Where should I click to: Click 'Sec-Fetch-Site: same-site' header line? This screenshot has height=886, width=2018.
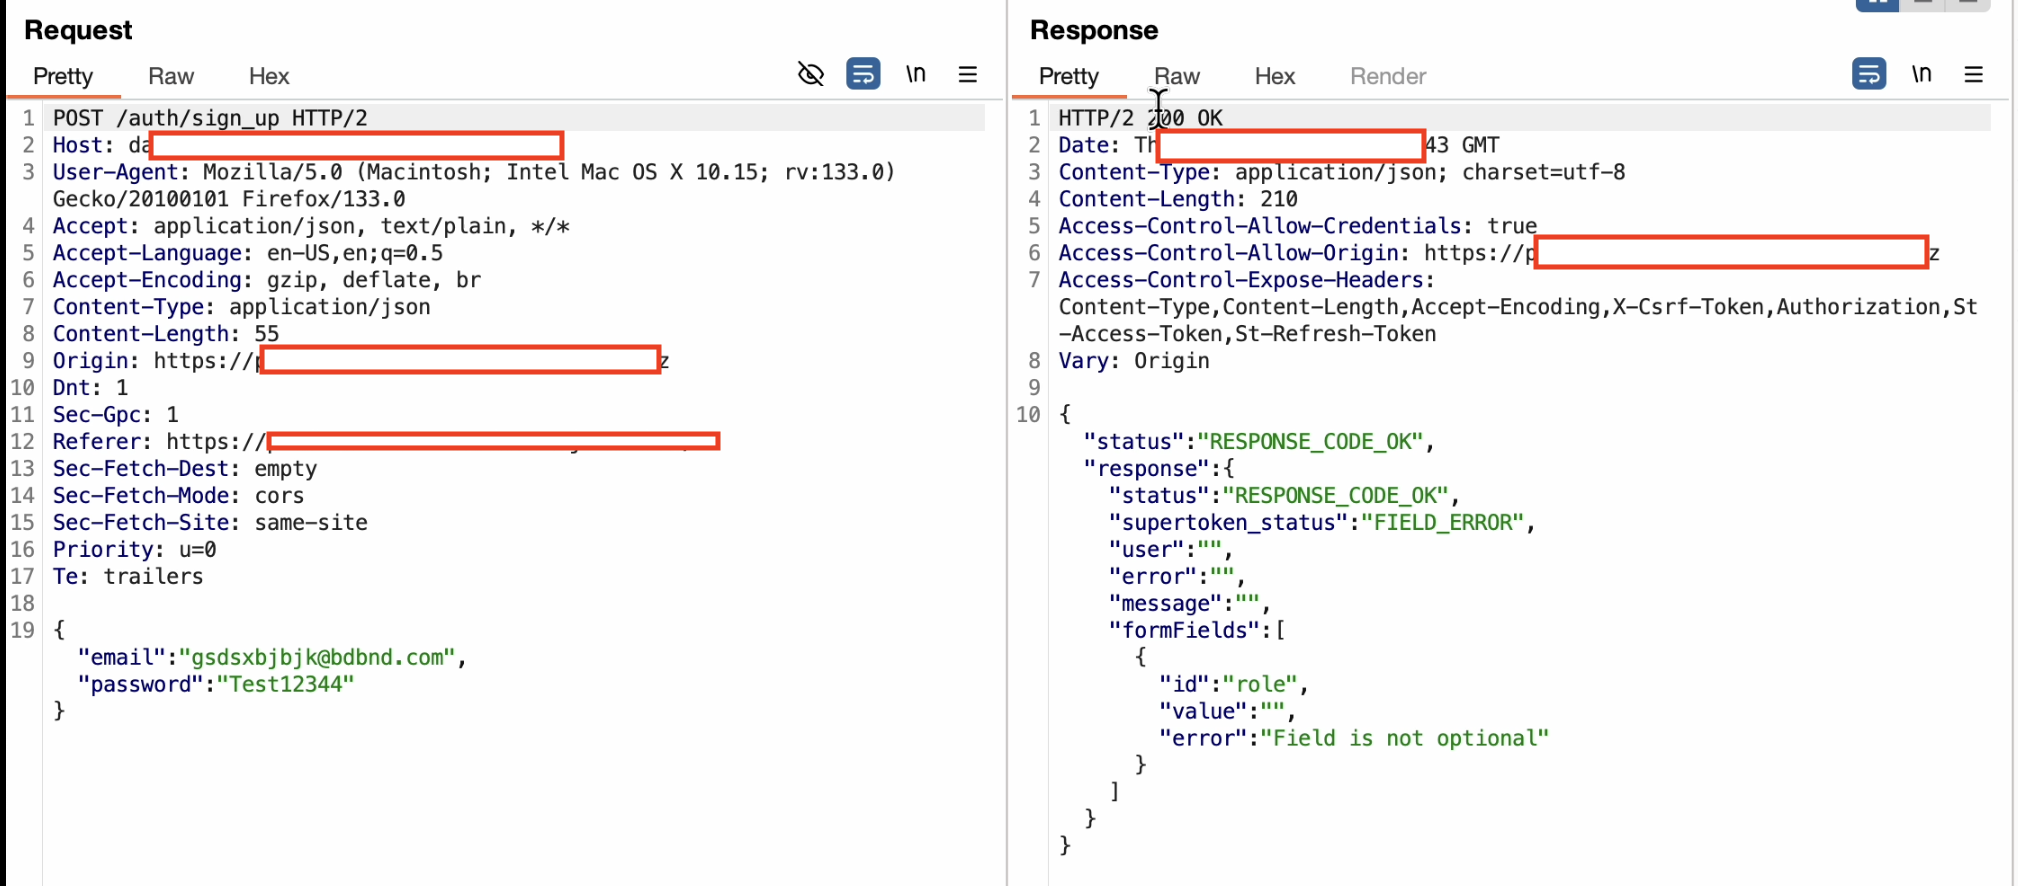[210, 523]
